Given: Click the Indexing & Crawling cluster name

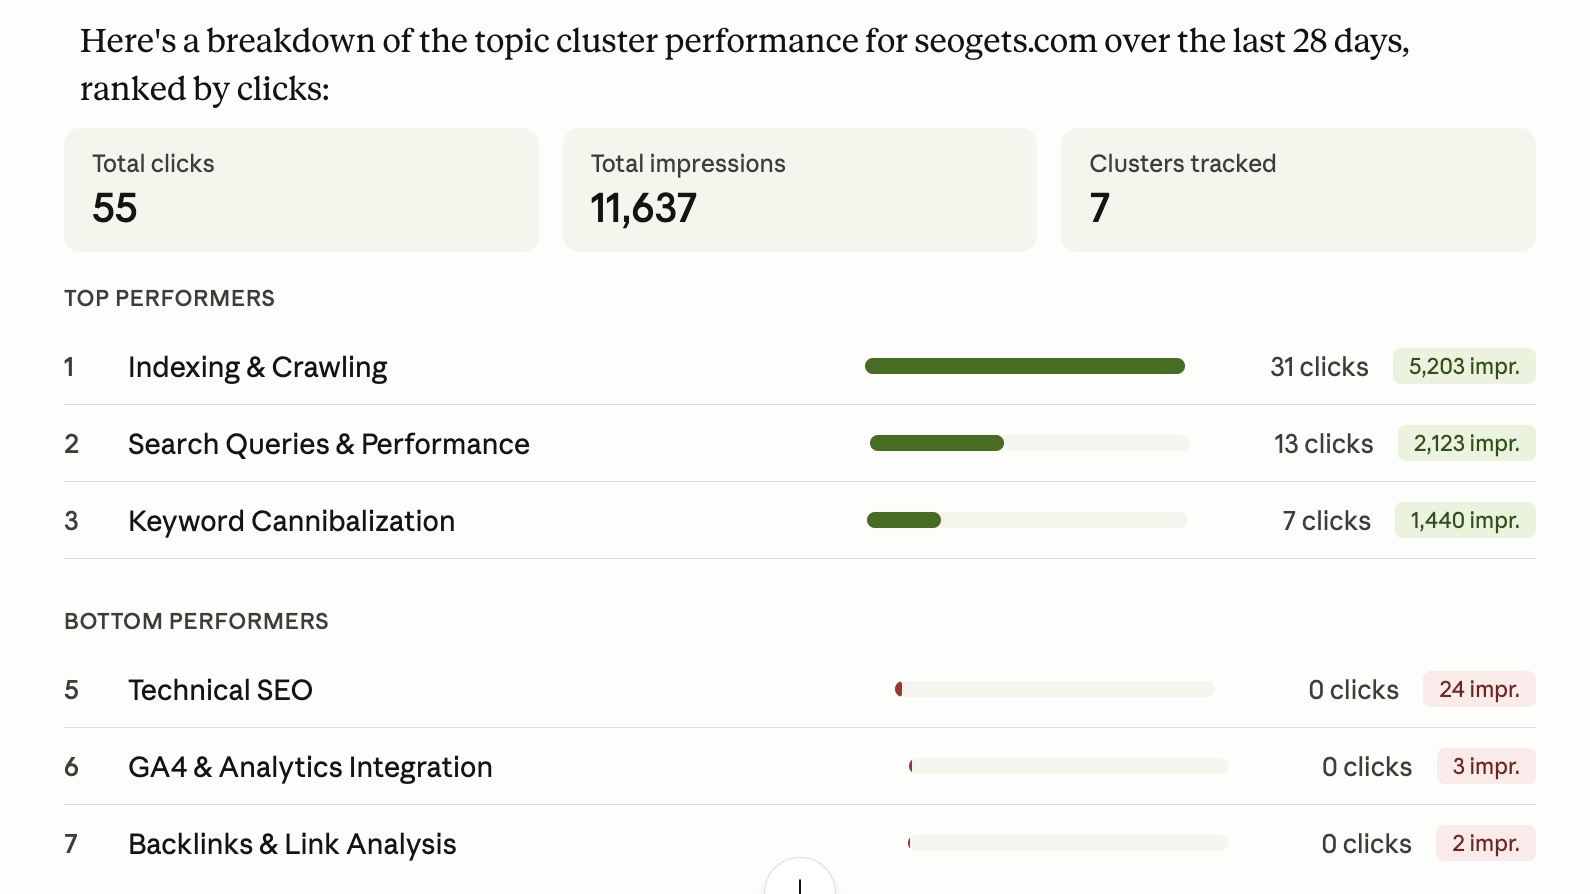Looking at the screenshot, I should click(x=257, y=367).
